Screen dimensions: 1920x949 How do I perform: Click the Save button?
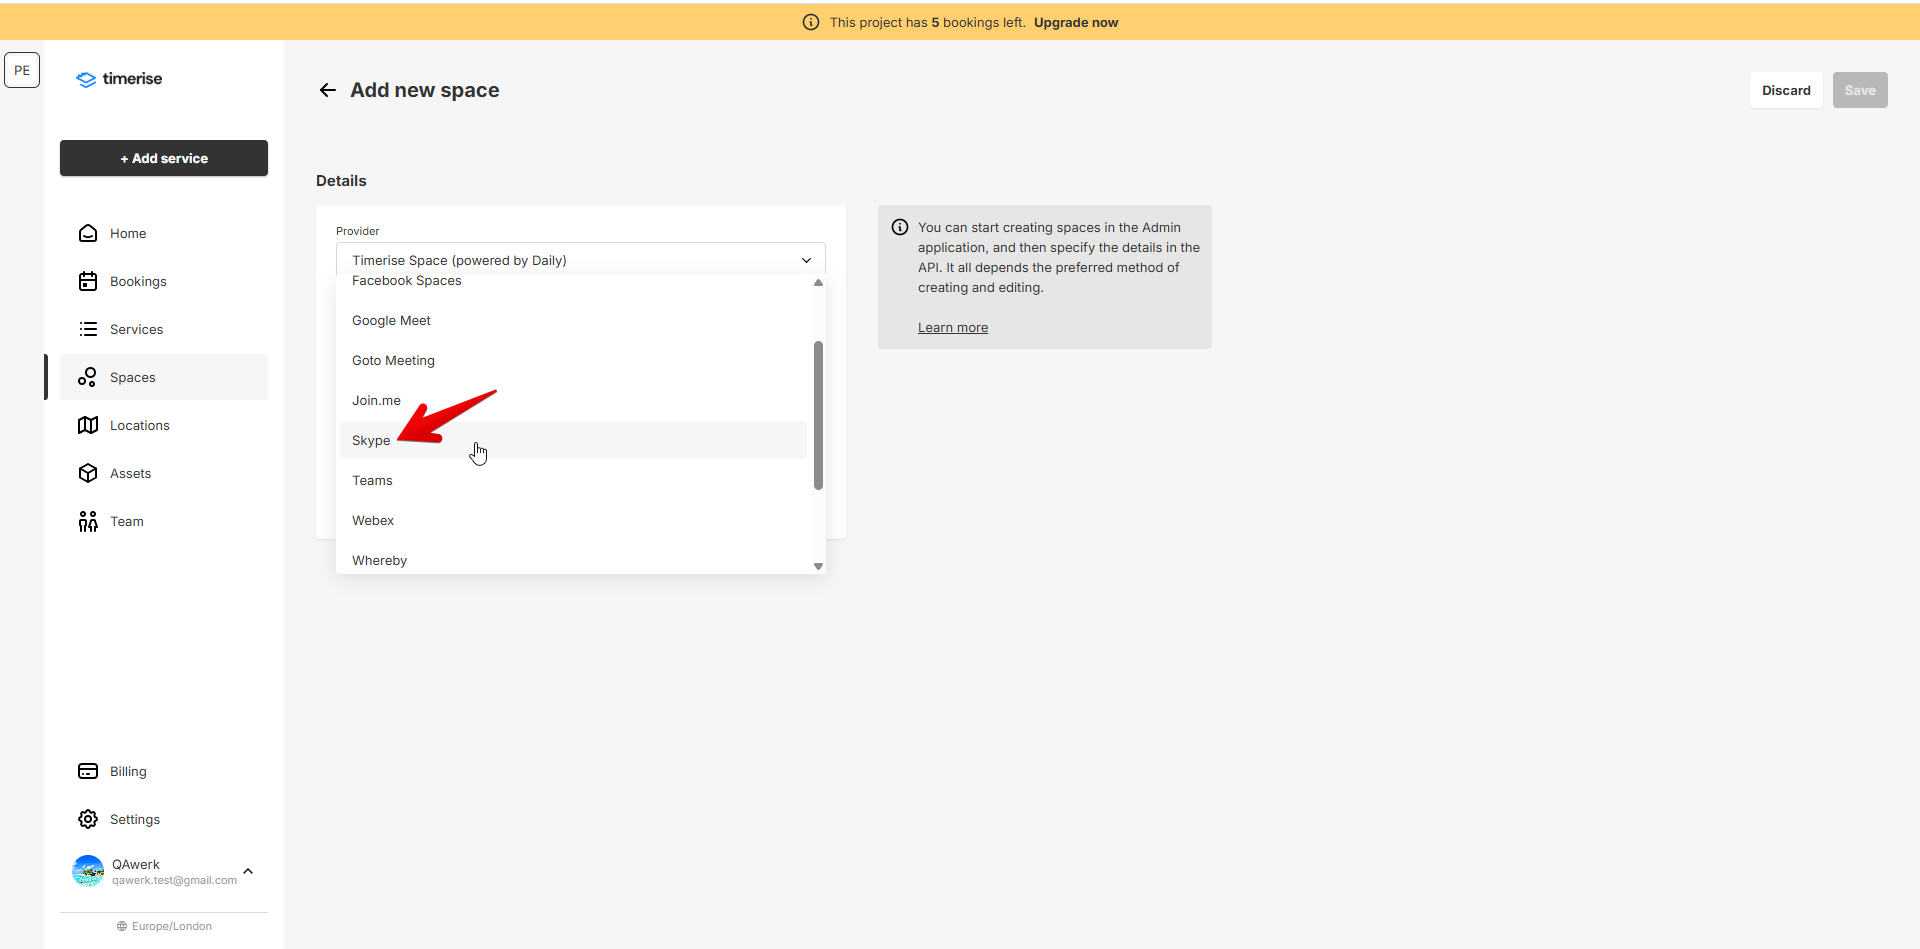(1860, 90)
